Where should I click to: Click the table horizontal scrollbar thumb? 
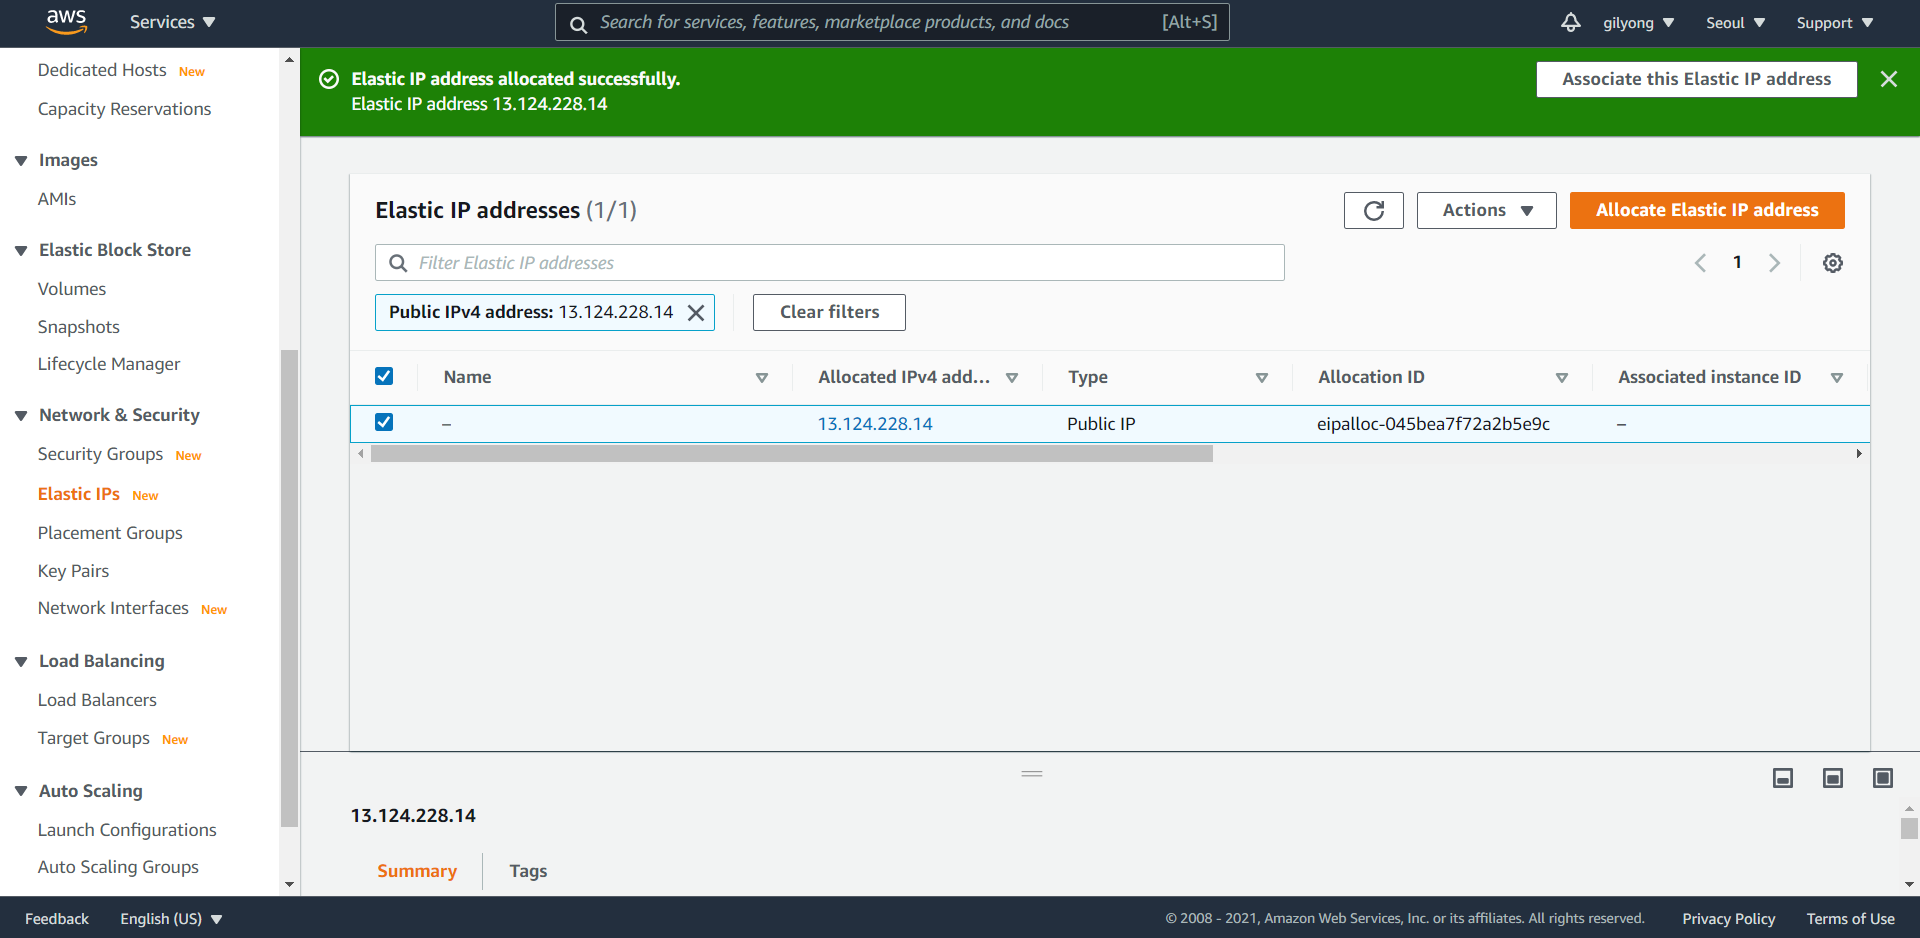[x=791, y=454]
